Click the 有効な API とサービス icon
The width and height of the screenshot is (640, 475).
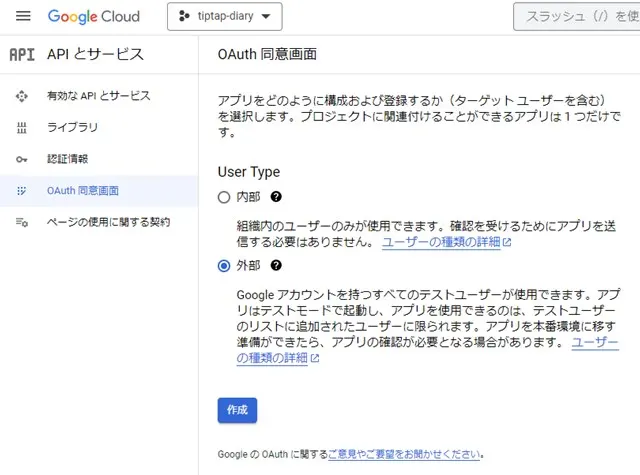(x=22, y=96)
